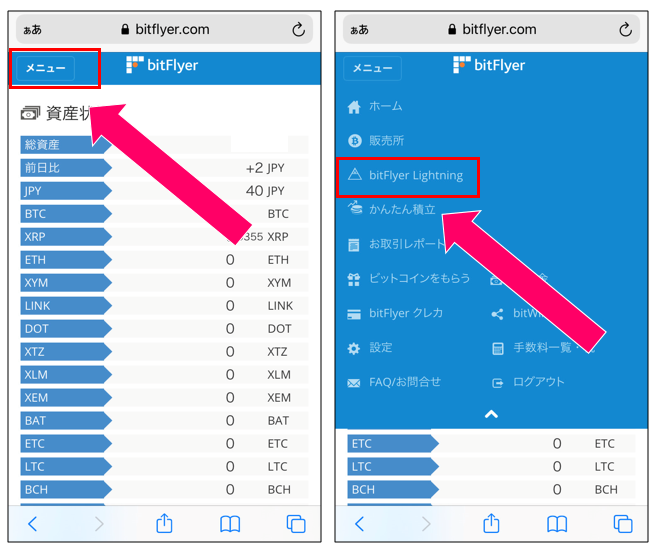The image size is (657, 549).
Task: Click the logout icon beside ログアウト
Action: pos(497,383)
